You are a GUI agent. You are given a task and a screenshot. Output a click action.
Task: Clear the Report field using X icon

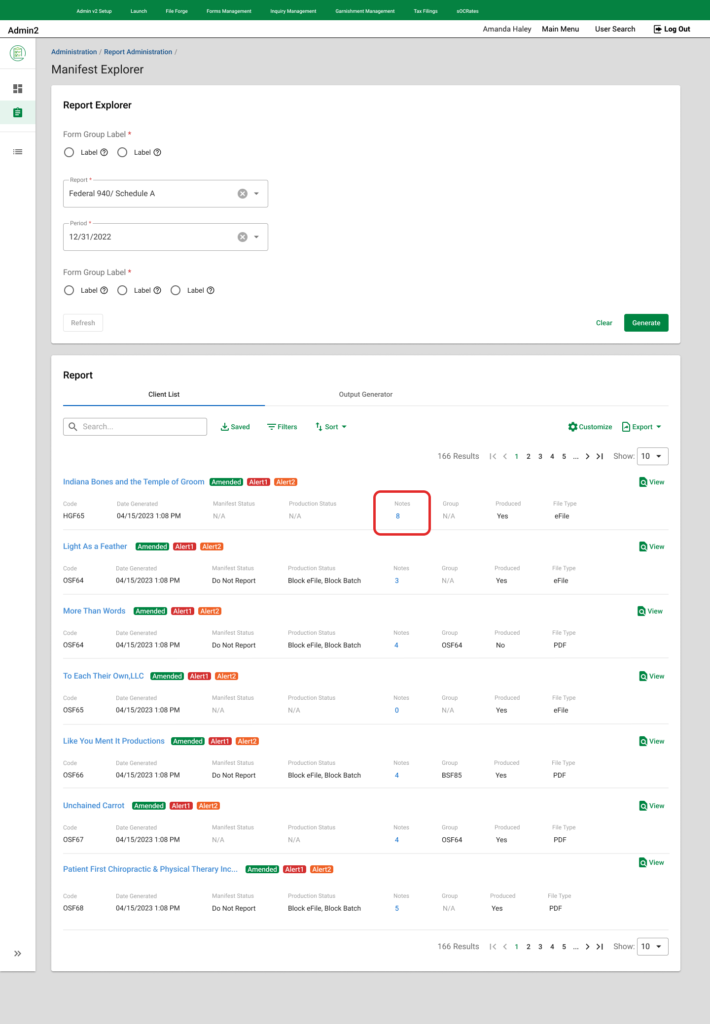pos(242,193)
